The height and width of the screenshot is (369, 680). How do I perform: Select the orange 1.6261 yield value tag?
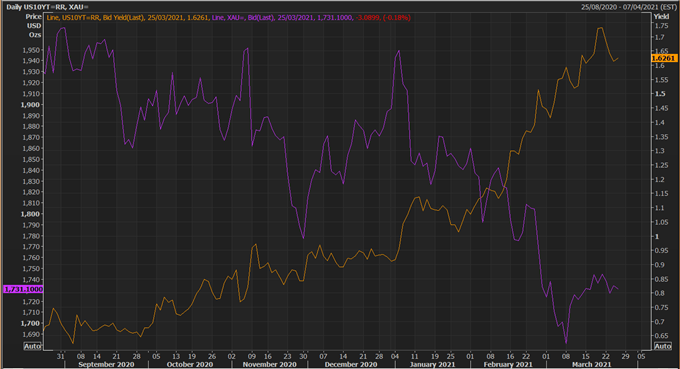pos(664,58)
